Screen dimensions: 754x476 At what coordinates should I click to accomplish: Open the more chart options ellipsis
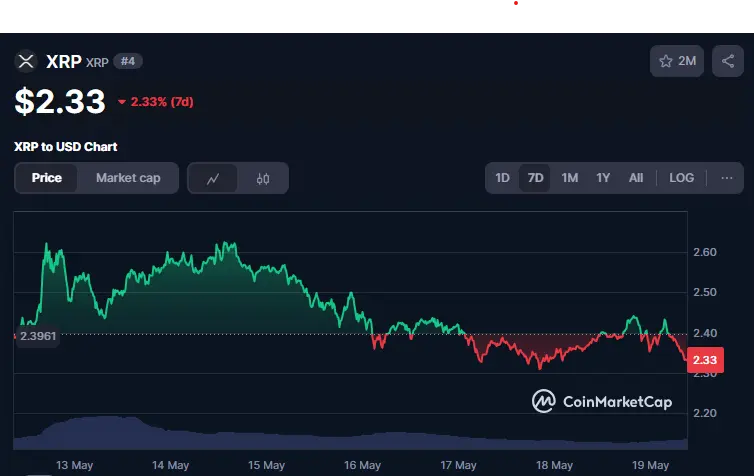(x=727, y=178)
